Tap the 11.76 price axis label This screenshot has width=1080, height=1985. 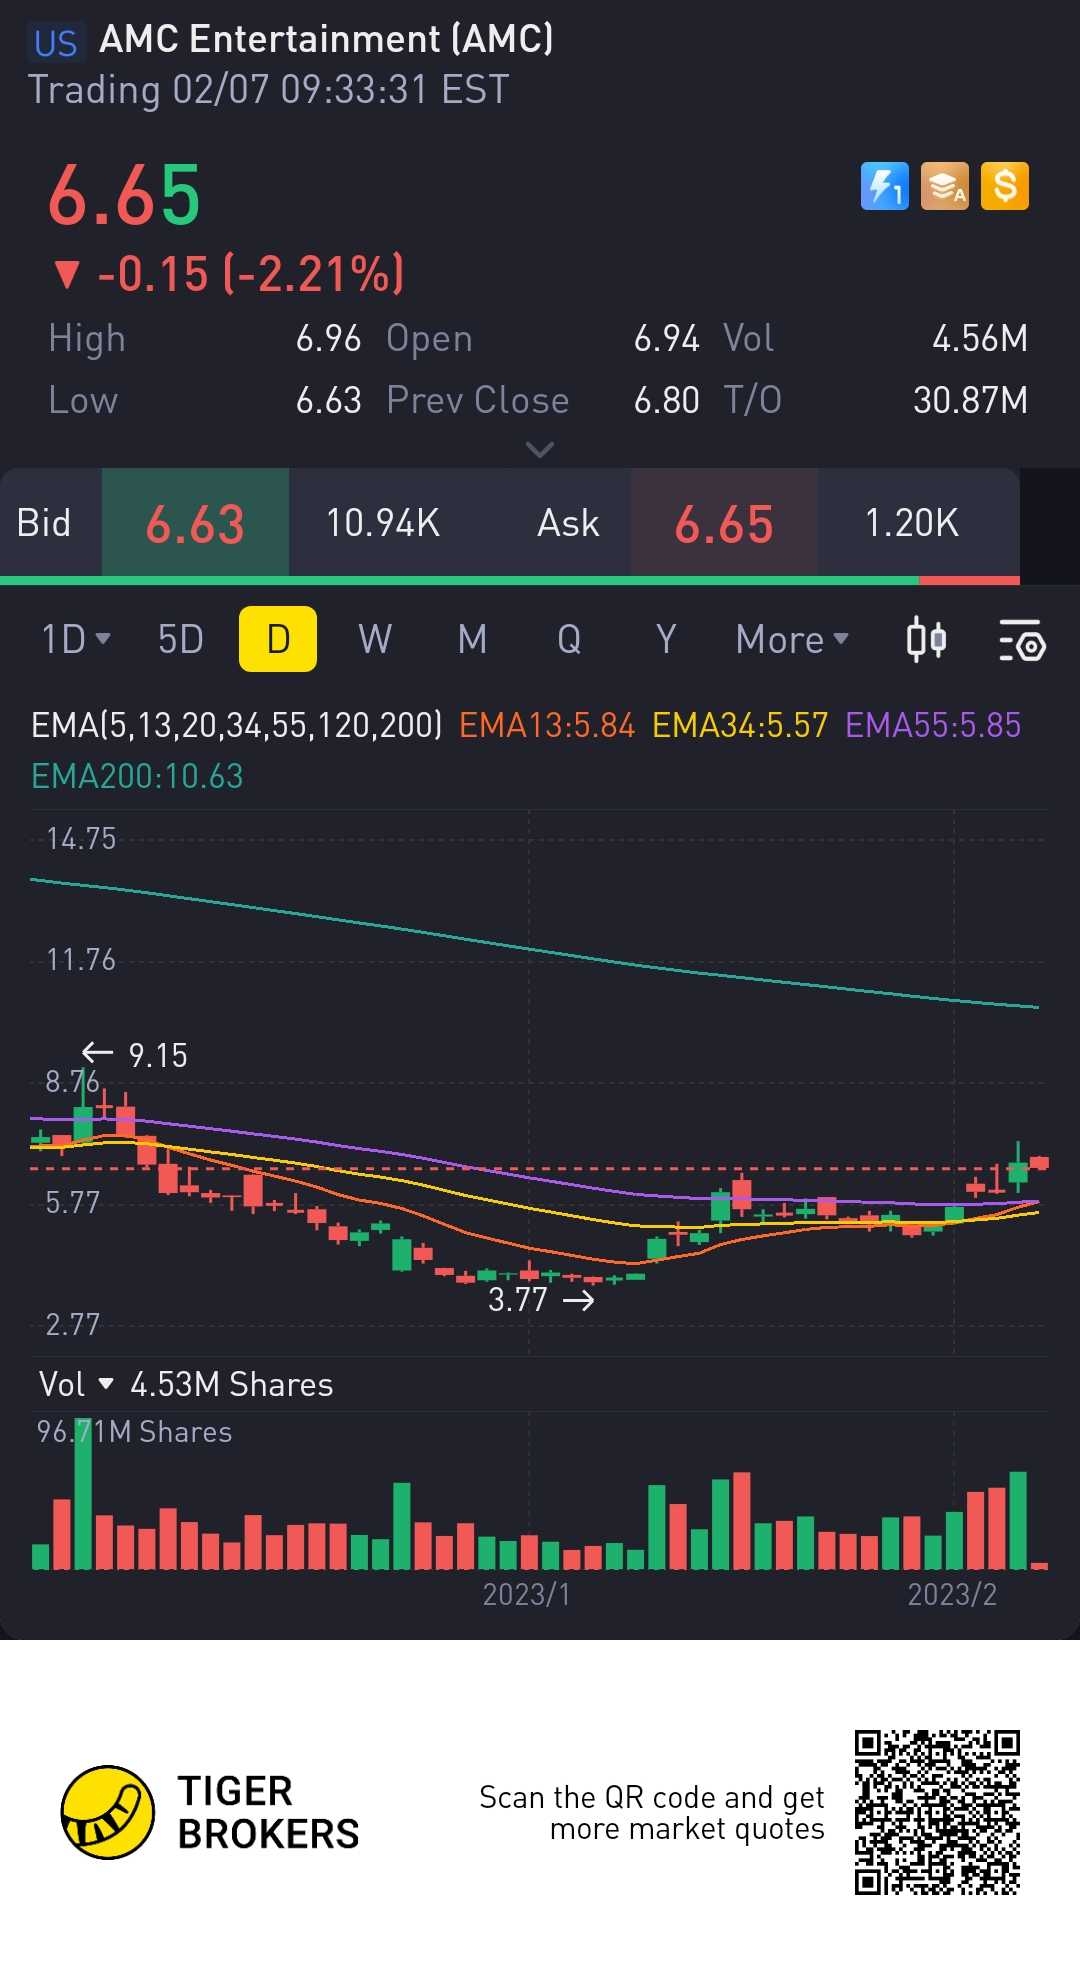81,960
